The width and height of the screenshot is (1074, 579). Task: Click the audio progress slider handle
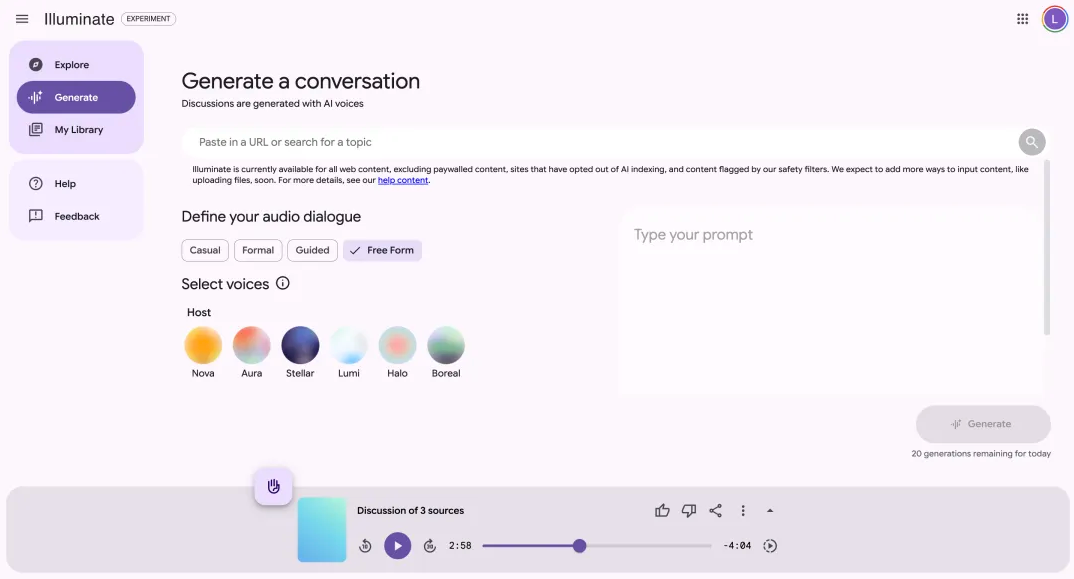click(x=579, y=546)
